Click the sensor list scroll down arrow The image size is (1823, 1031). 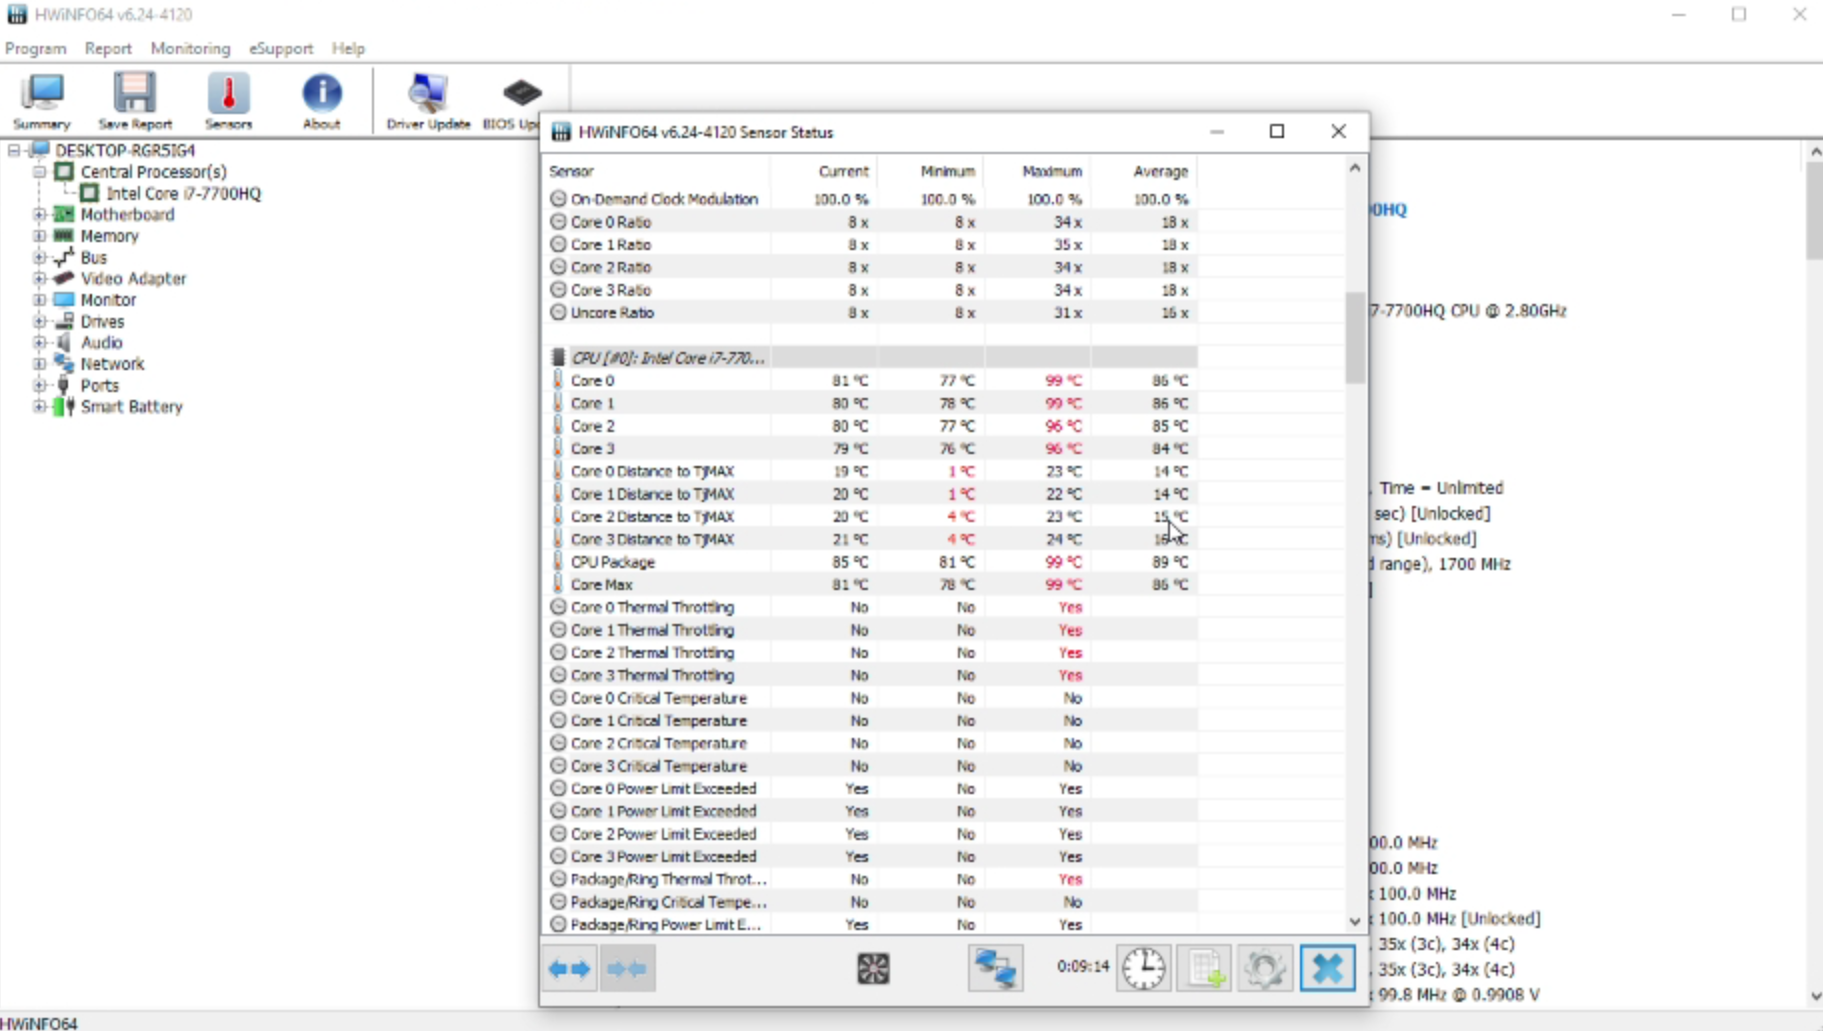[1355, 921]
